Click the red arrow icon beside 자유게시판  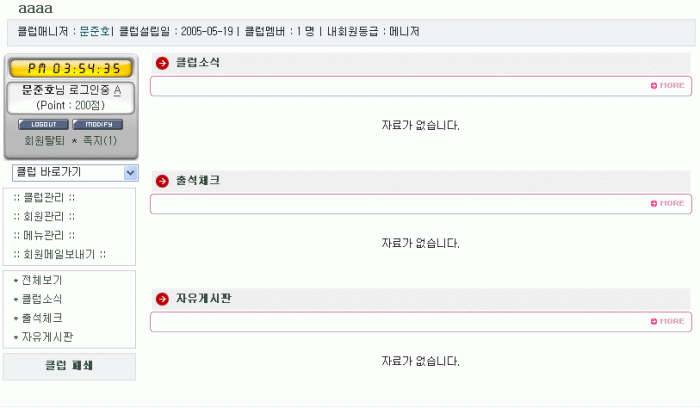click(163, 299)
